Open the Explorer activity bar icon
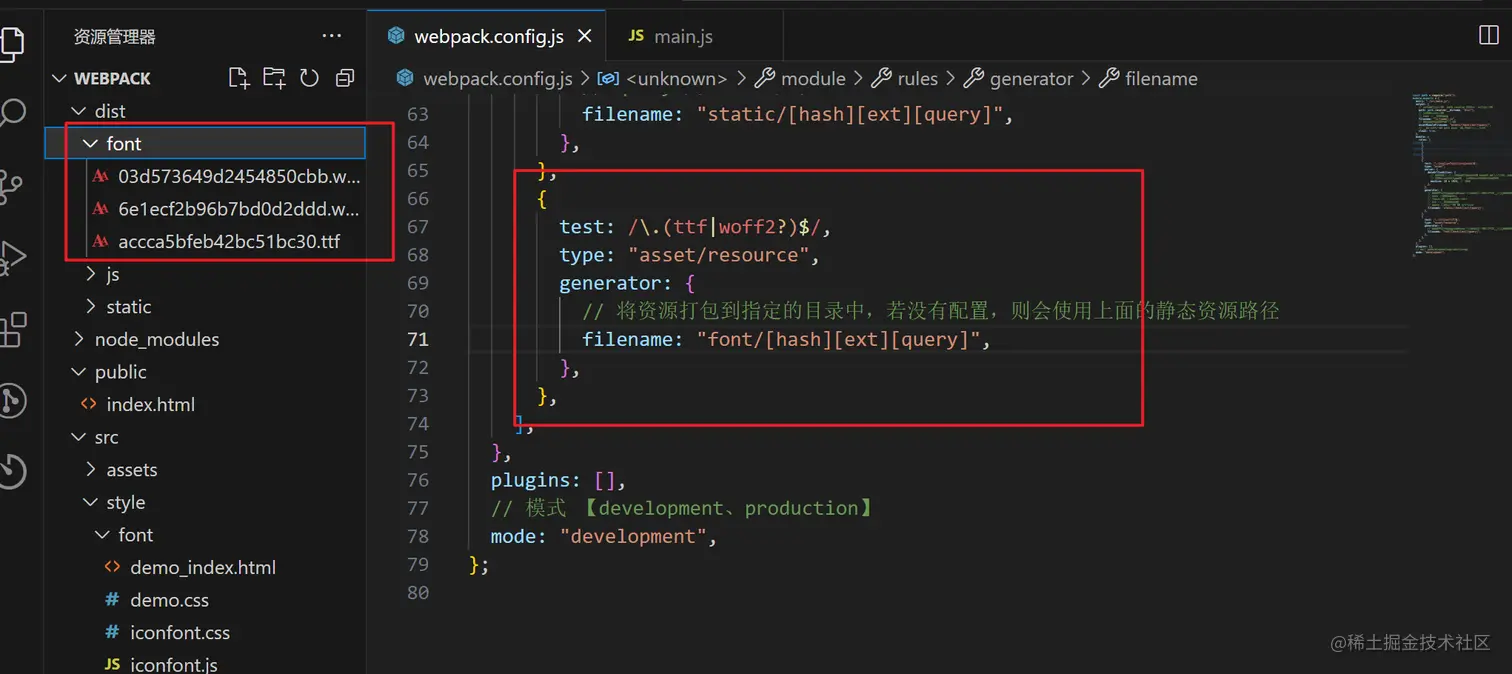 10,43
